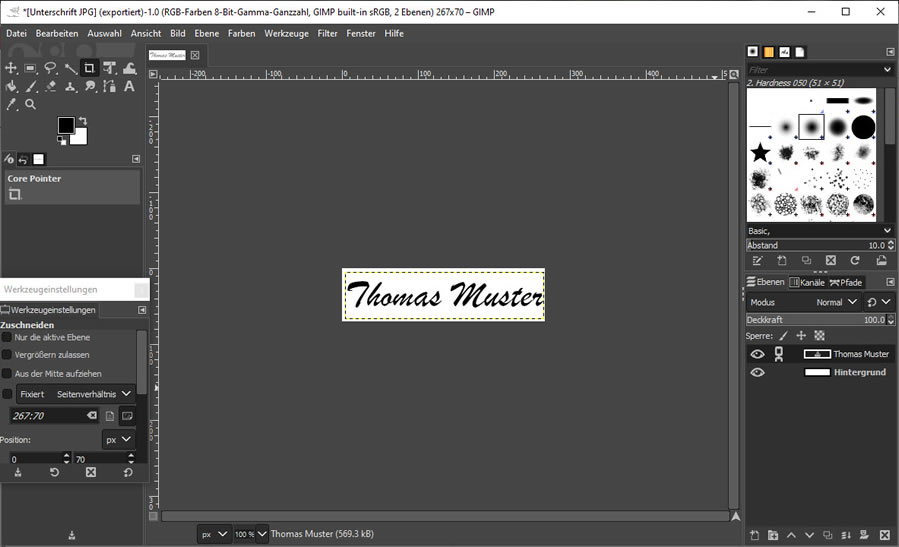The width and height of the screenshot is (899, 547).
Task: Open the brush Filter dropdown arrow
Action: [887, 70]
